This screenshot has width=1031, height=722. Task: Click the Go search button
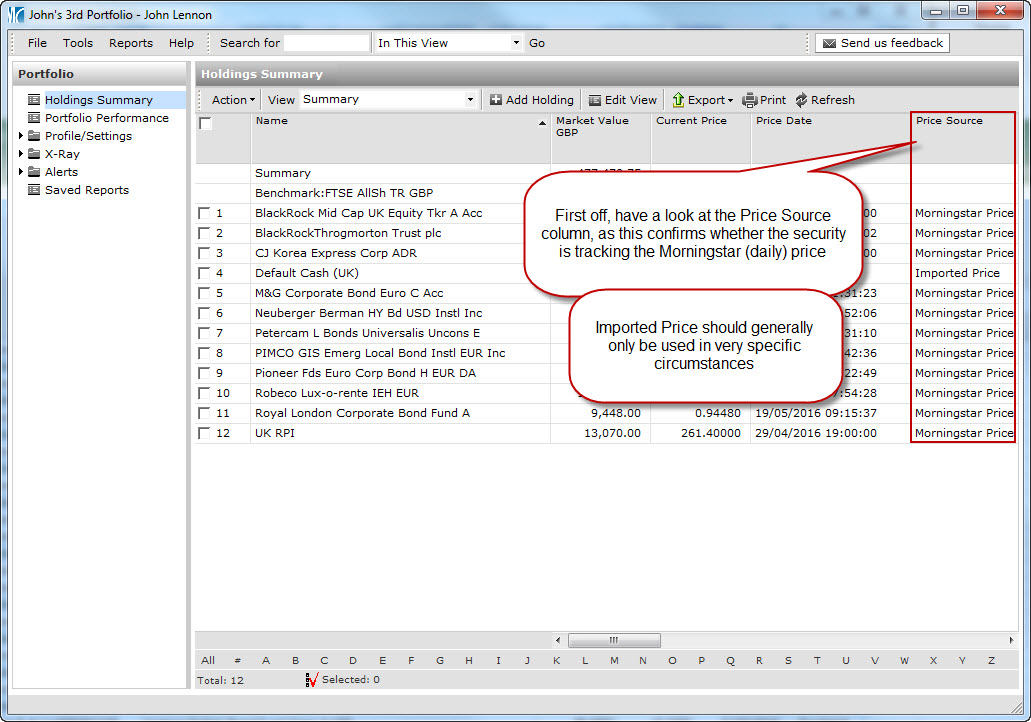[537, 43]
